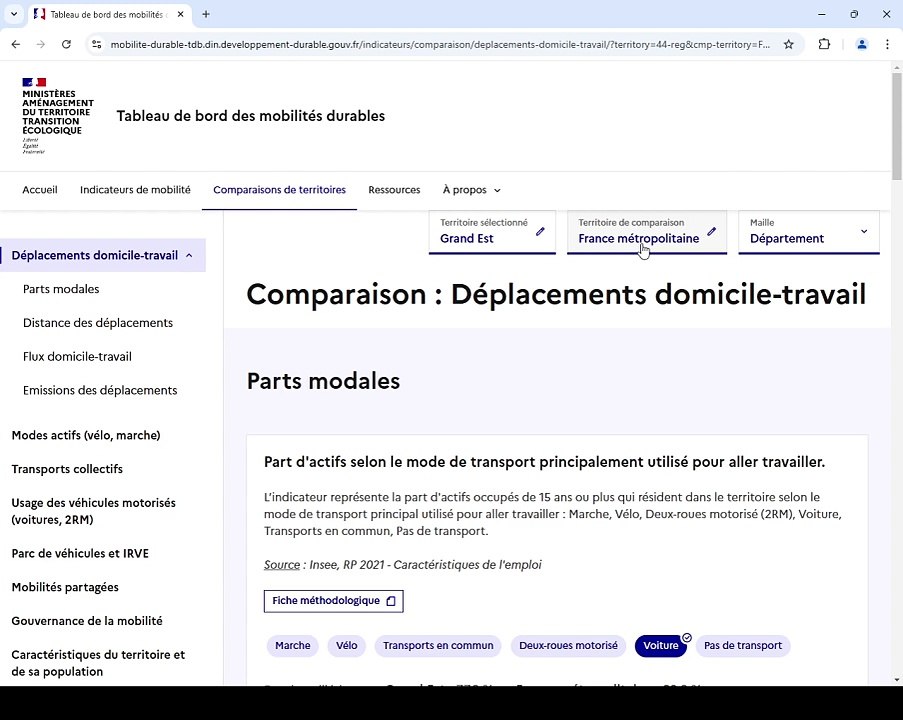
Task: Select the Vélo mode chip
Action: (347, 646)
